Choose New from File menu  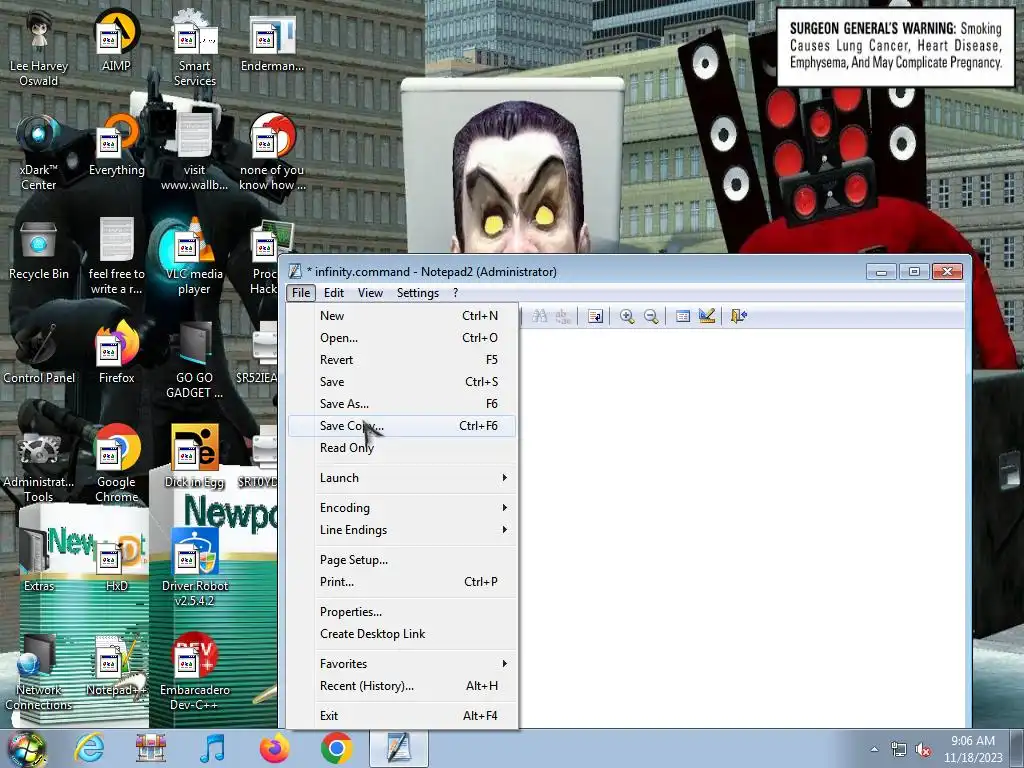tap(401, 316)
